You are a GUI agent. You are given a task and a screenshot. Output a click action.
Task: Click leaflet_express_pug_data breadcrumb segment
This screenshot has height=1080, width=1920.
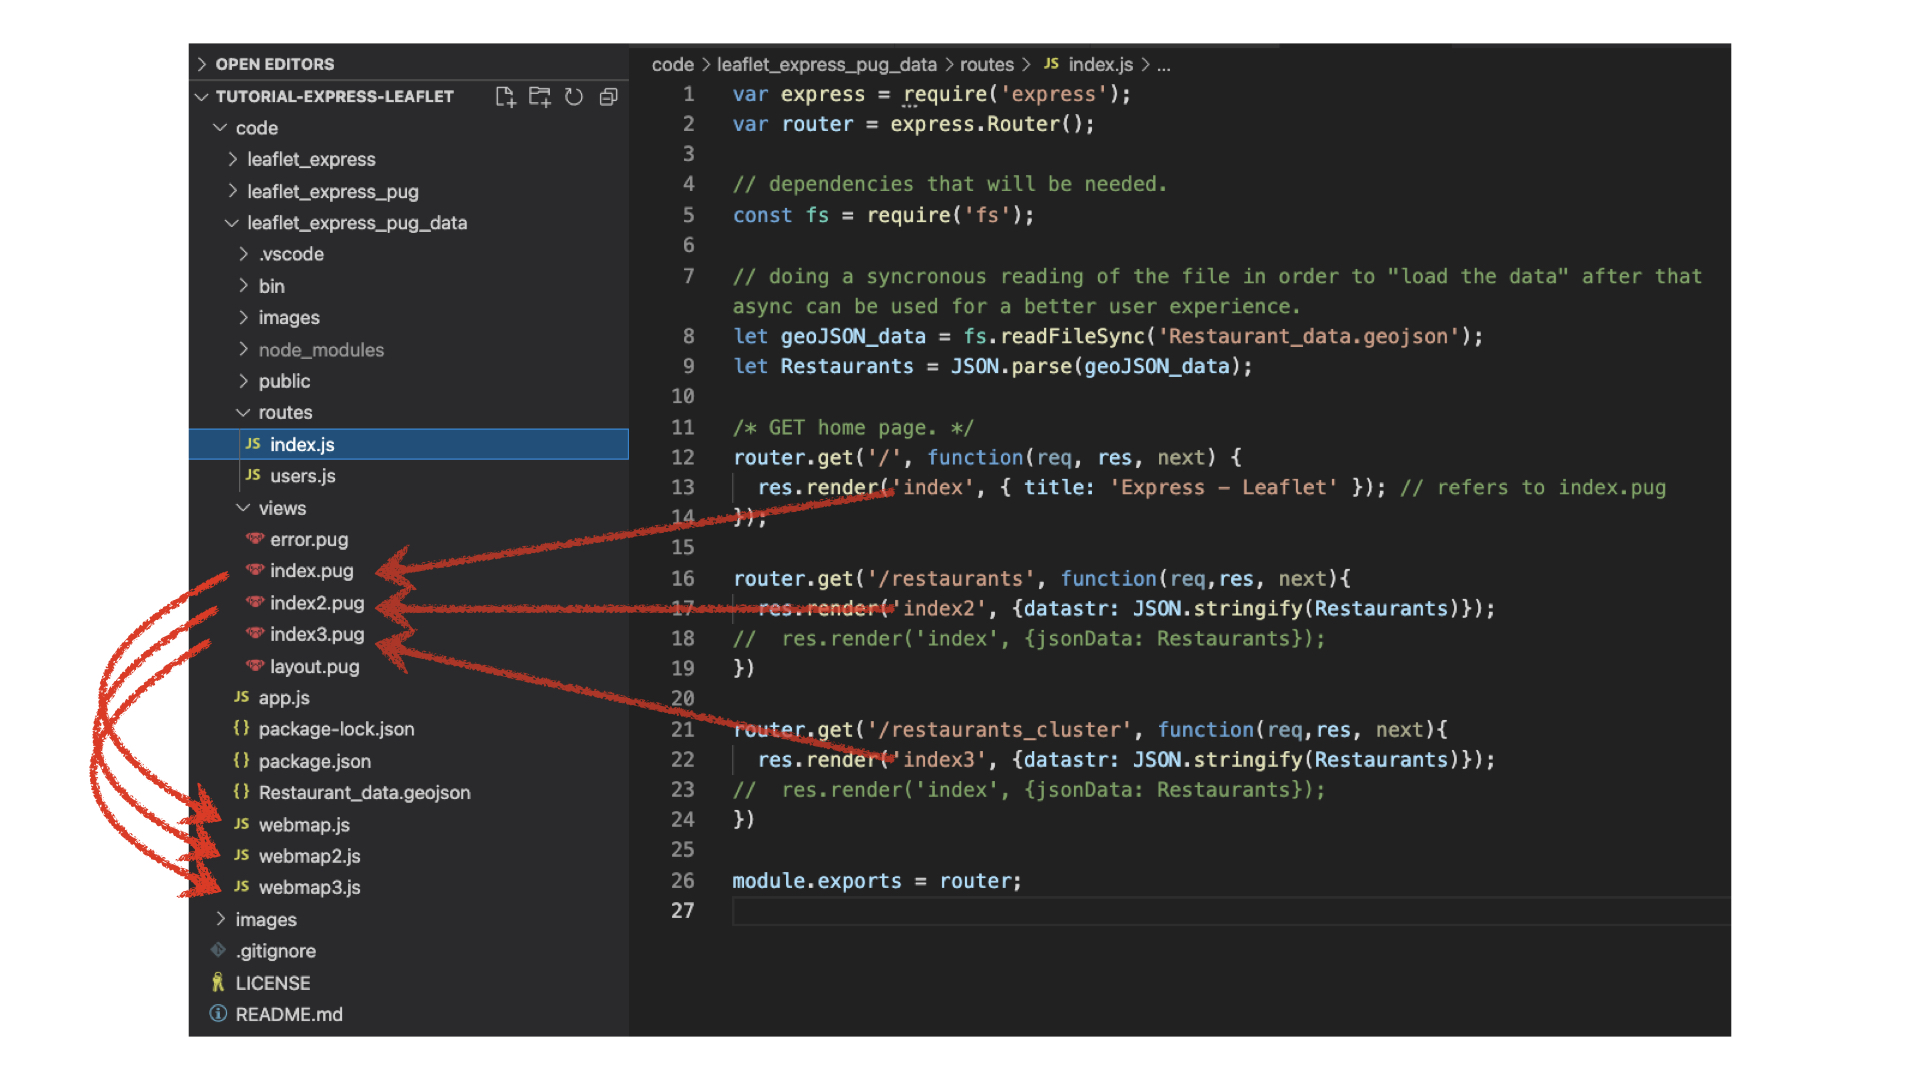[826, 65]
